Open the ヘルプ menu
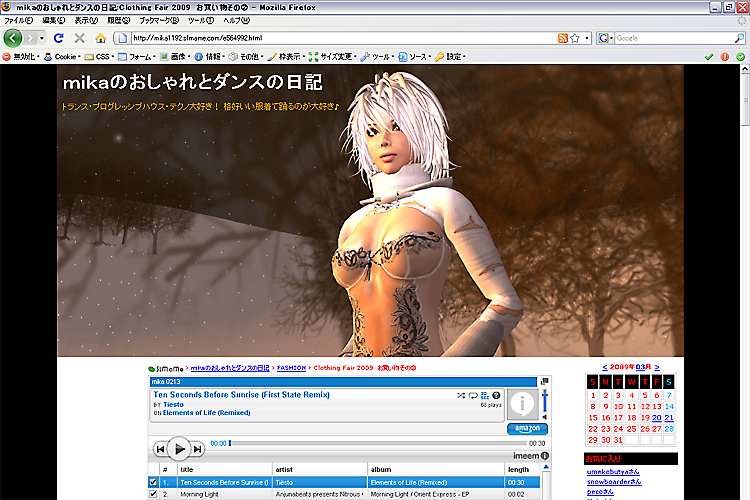Viewport: 750px width, 500px height. point(236,21)
